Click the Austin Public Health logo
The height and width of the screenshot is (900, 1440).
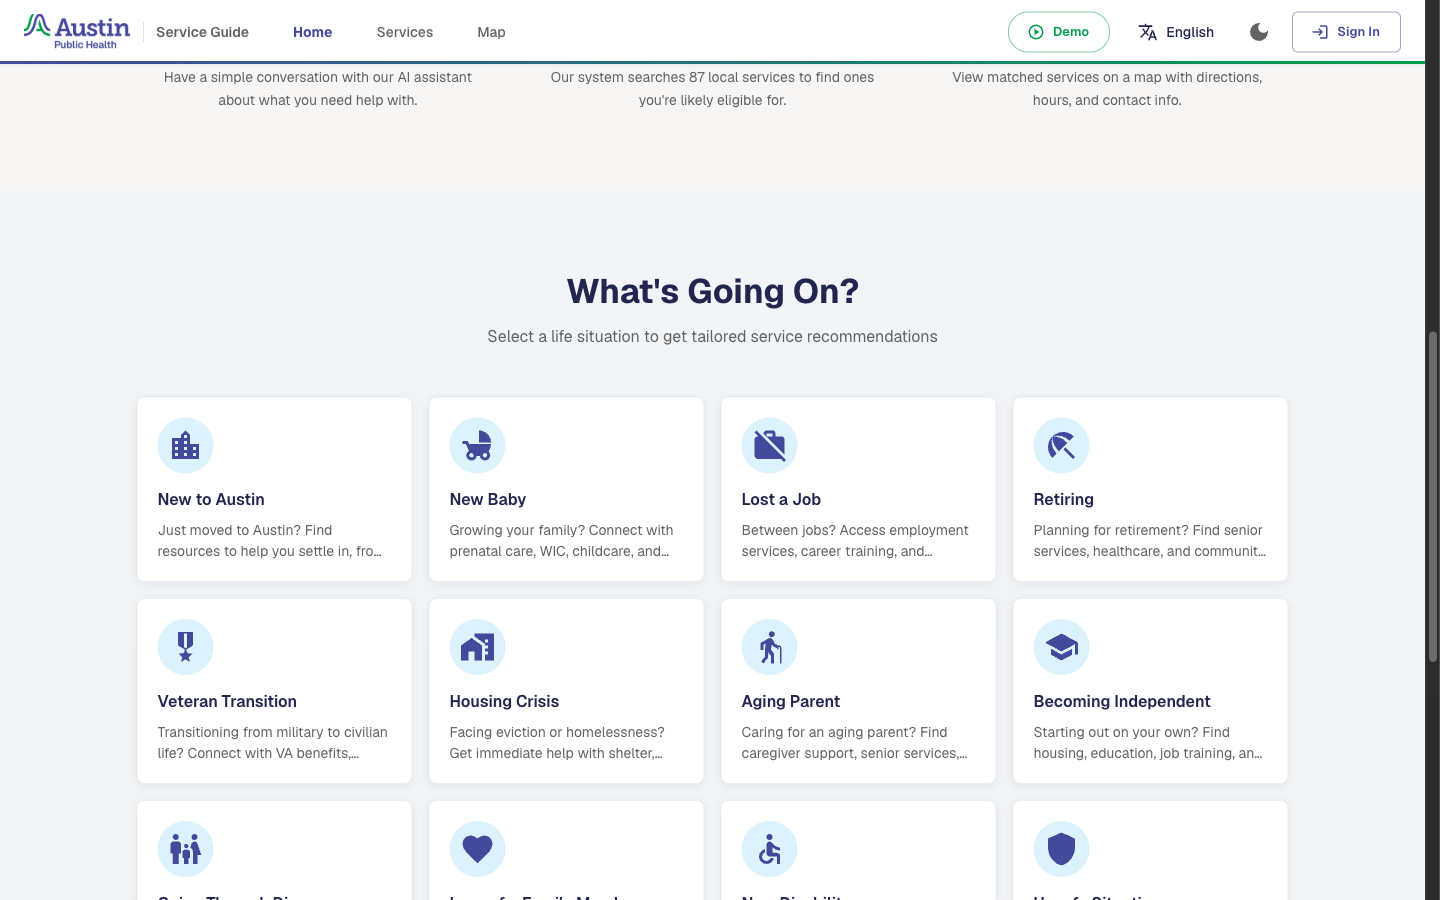point(77,31)
